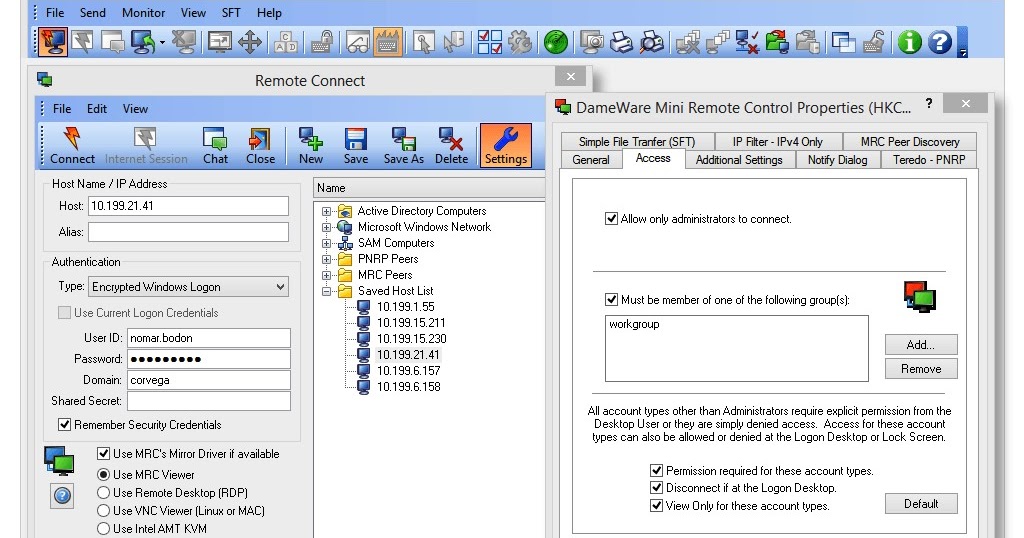Expand SAM Computers node
The image size is (1024, 538).
(x=327, y=243)
